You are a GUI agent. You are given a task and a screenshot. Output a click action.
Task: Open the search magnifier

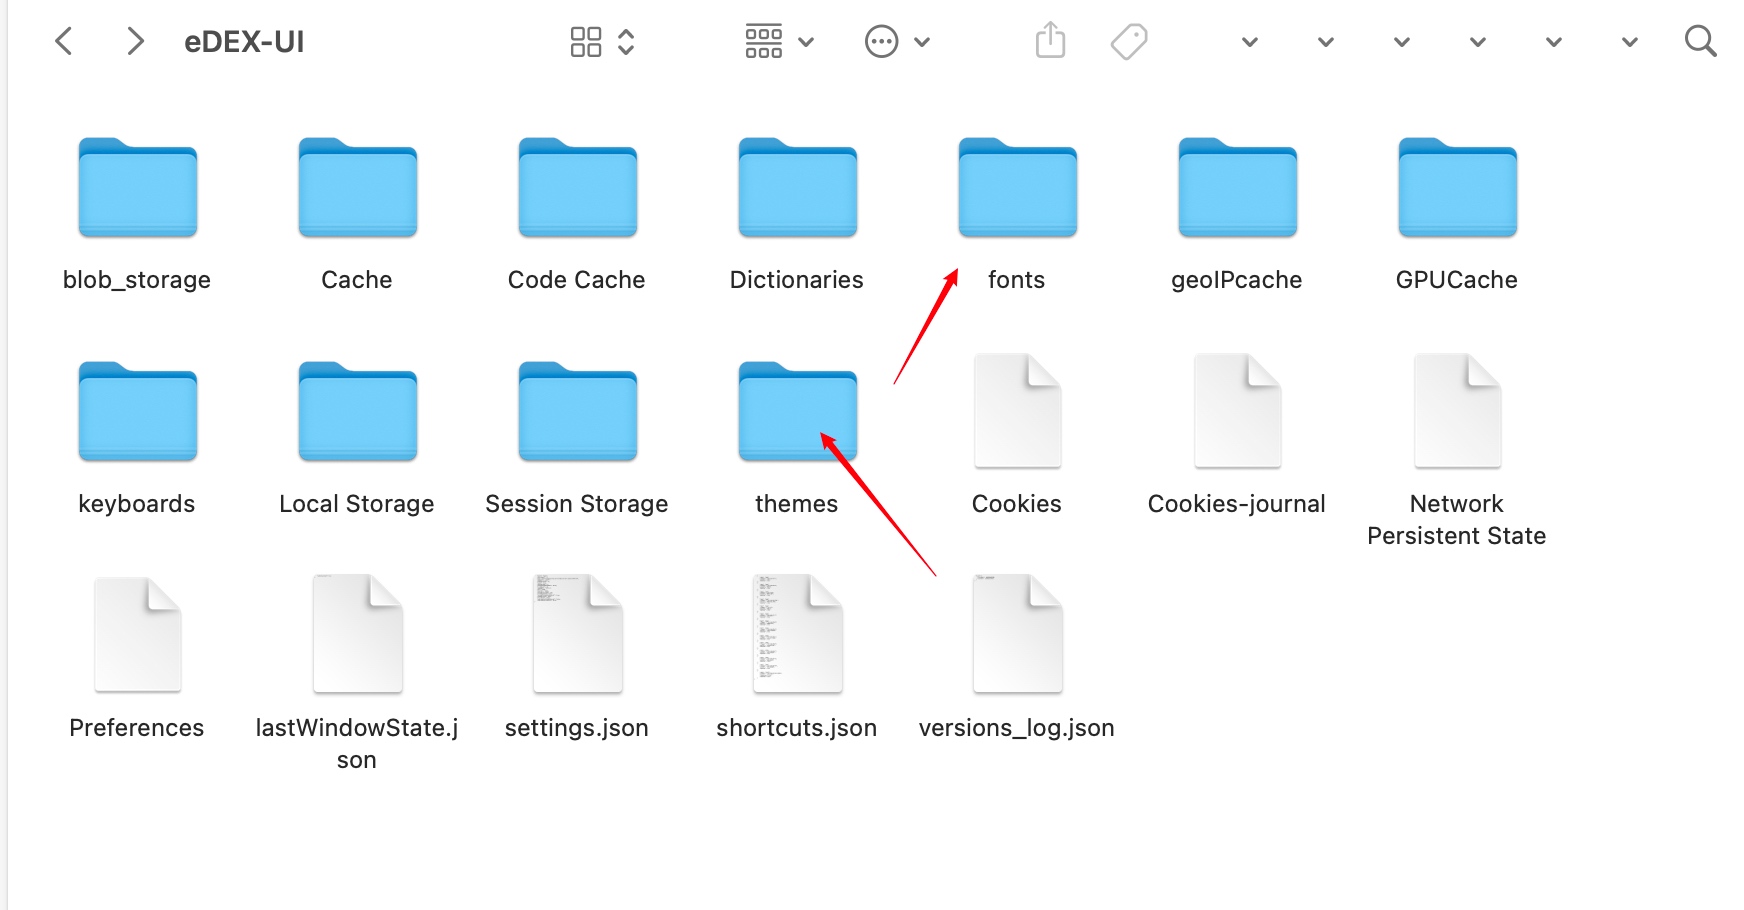(x=1700, y=41)
